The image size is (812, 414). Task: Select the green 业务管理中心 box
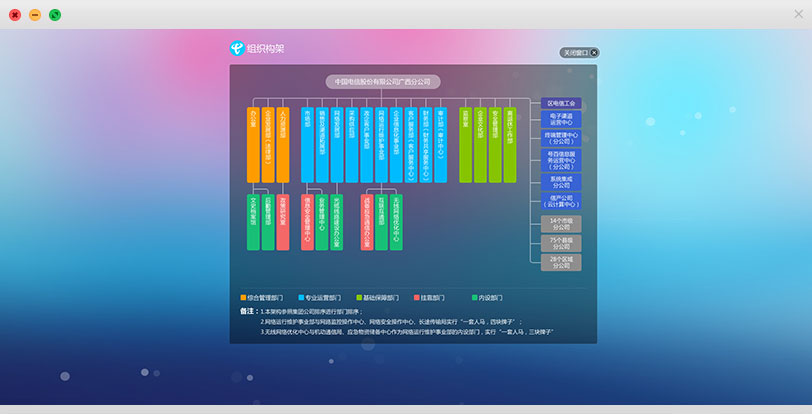point(322,222)
